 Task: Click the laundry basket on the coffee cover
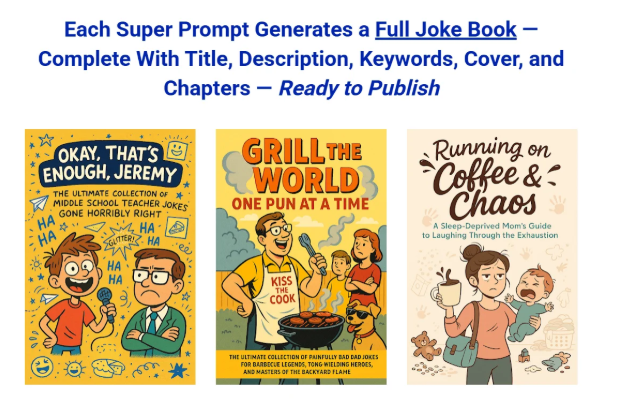[x=558, y=332]
